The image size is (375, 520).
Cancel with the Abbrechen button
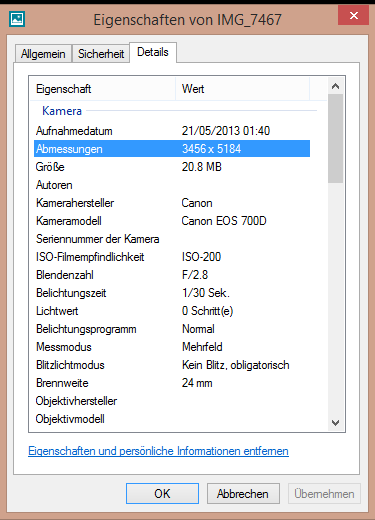(x=243, y=493)
